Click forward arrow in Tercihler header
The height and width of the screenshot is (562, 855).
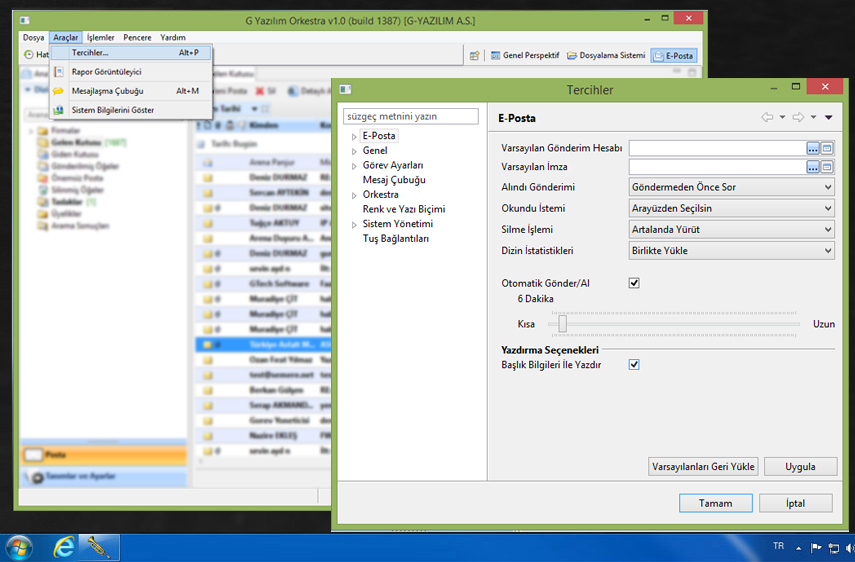[x=798, y=117]
